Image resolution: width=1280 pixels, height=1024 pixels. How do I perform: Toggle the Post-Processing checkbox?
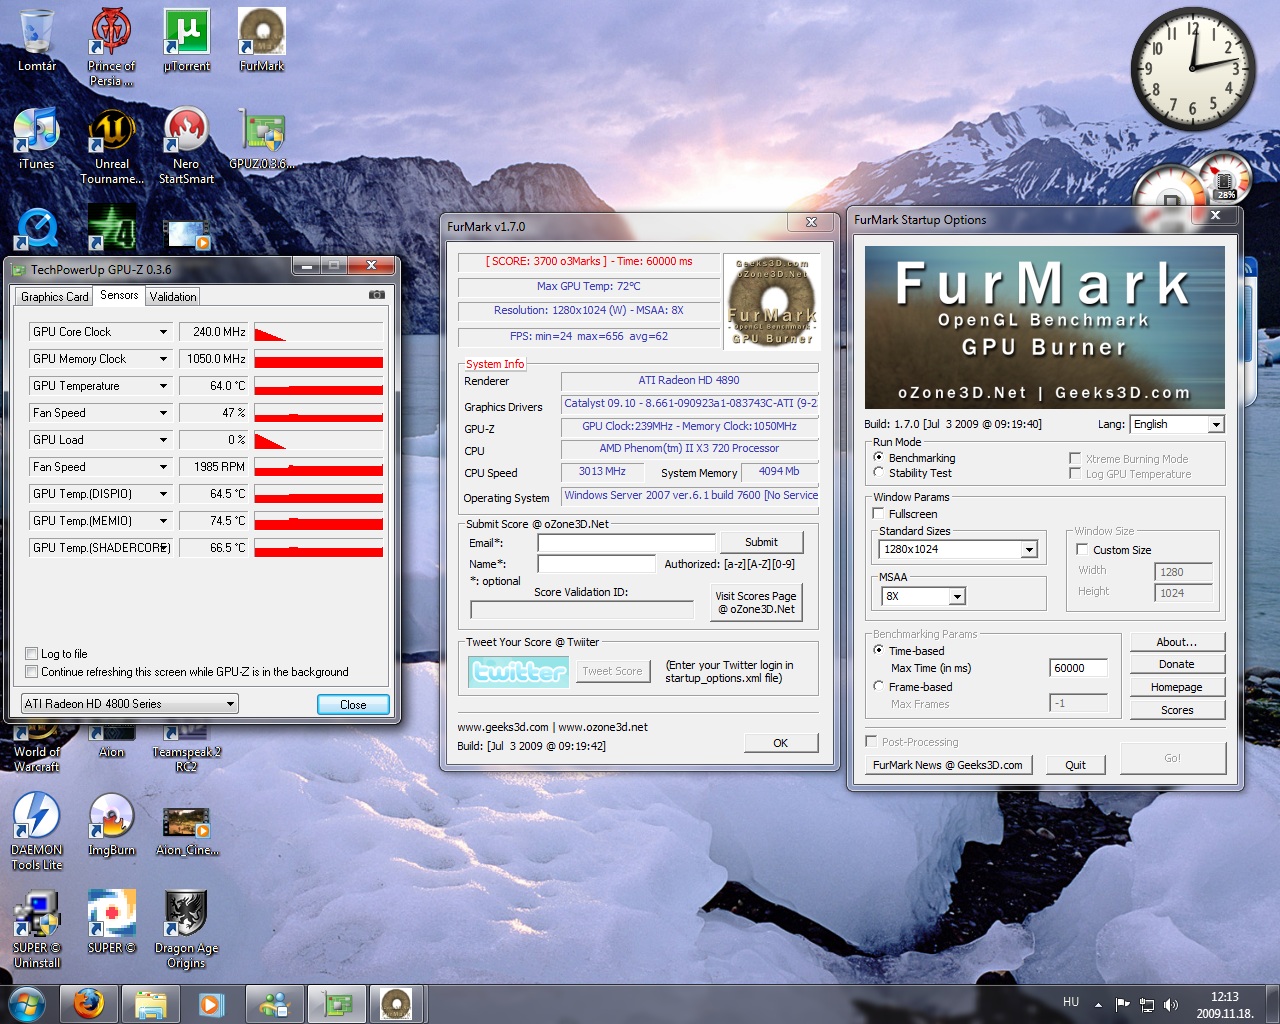click(x=871, y=741)
